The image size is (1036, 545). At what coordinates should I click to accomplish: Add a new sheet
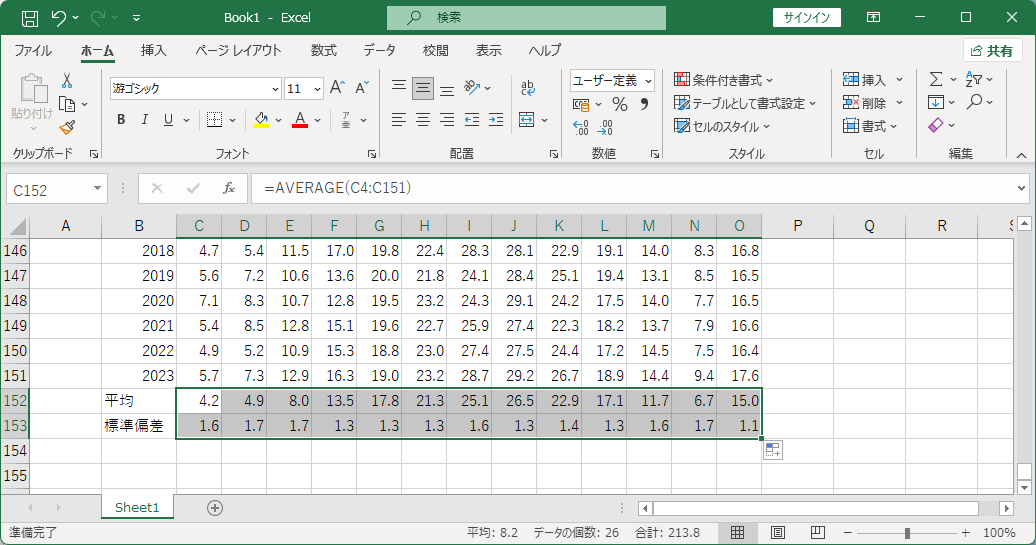pyautogui.click(x=215, y=508)
